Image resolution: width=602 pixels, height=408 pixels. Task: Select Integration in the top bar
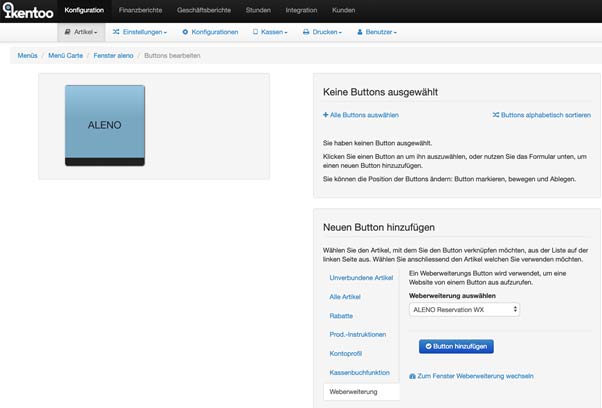(x=301, y=10)
